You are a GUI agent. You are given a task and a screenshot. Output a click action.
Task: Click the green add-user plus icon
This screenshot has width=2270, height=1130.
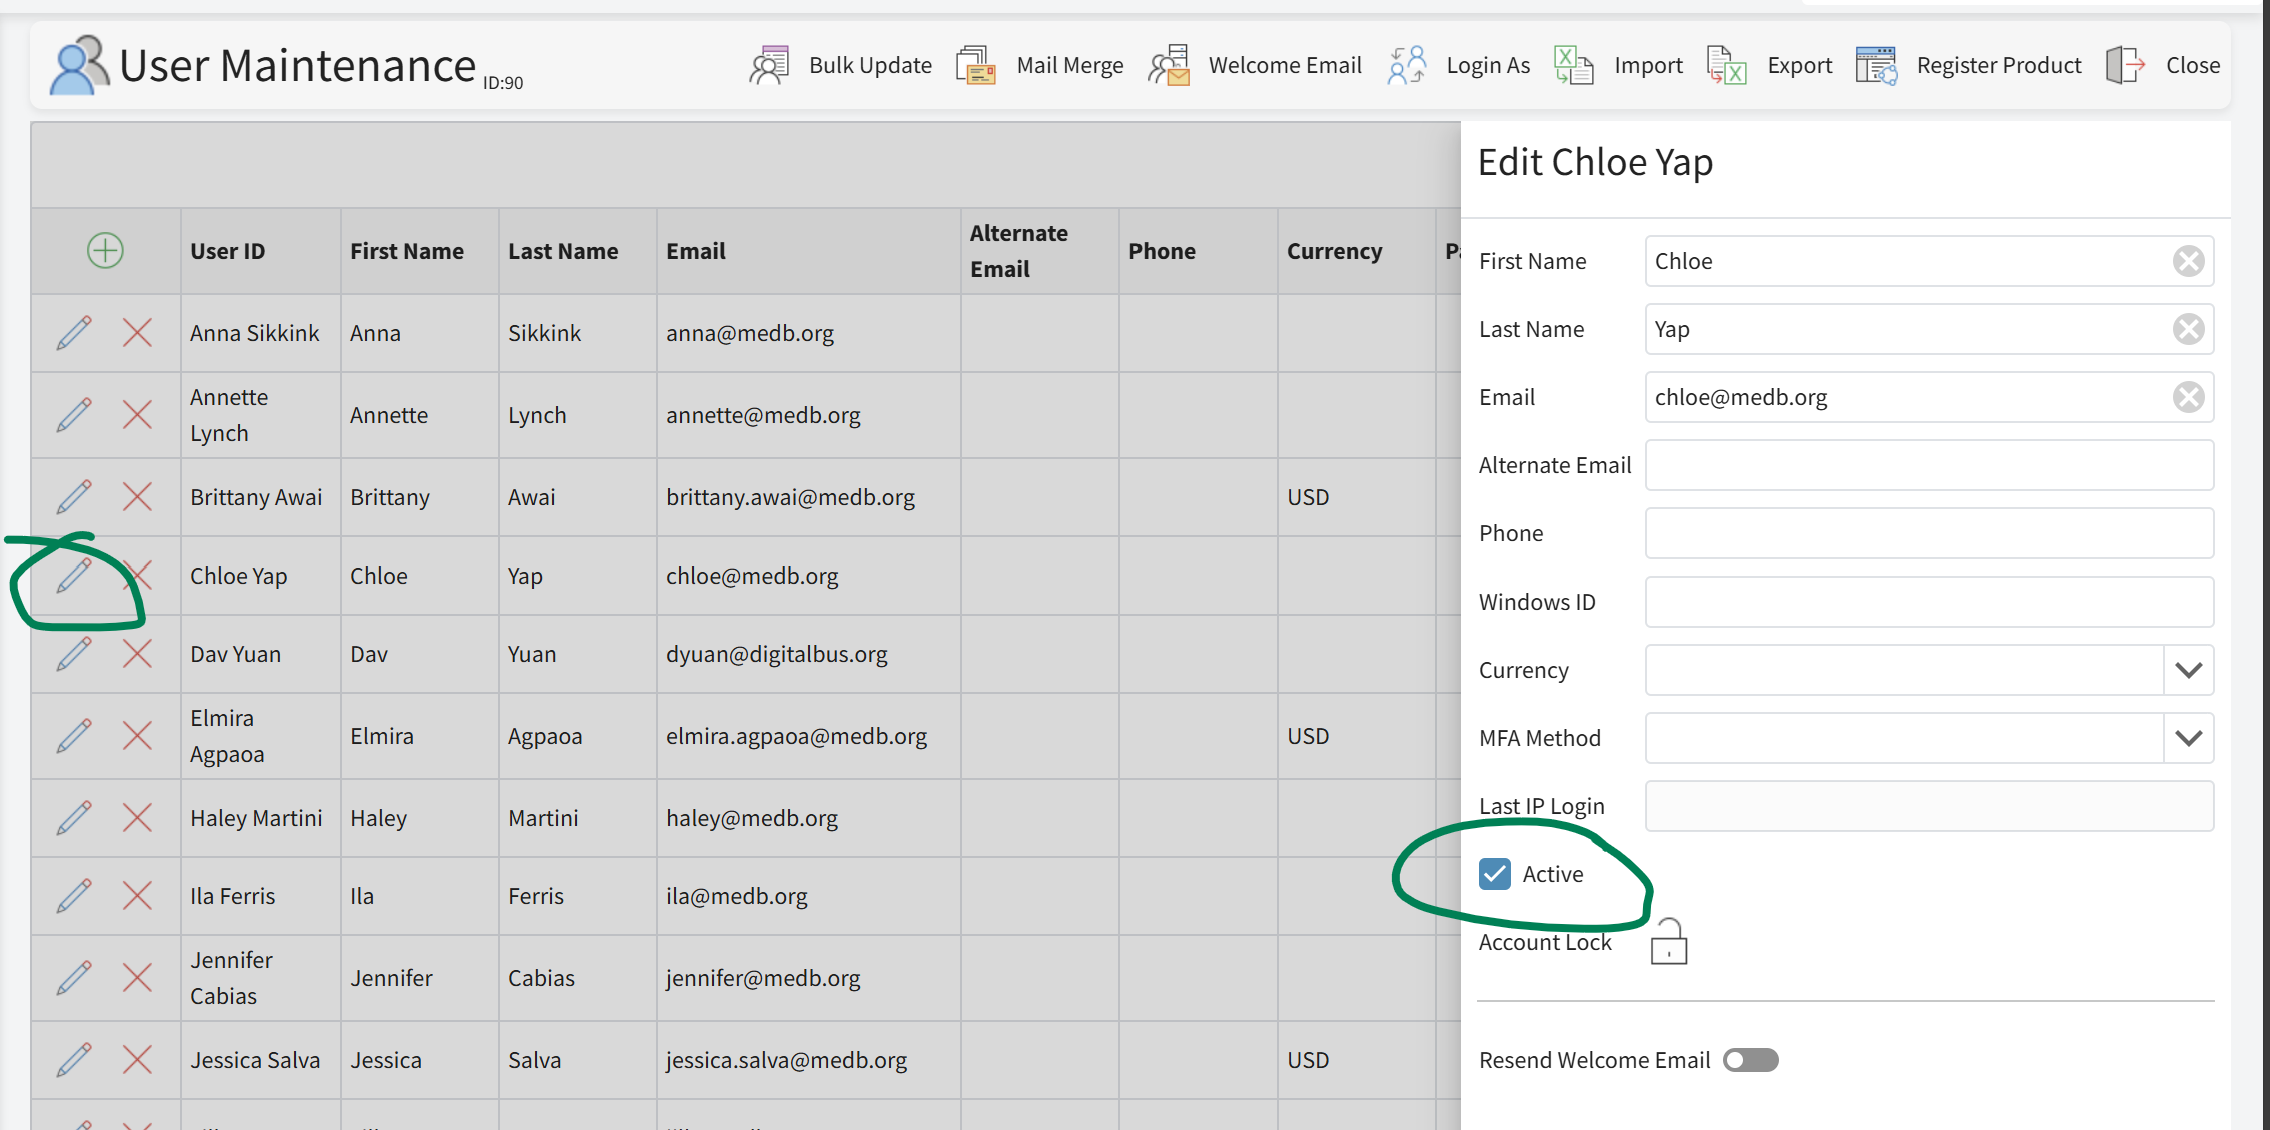click(105, 251)
